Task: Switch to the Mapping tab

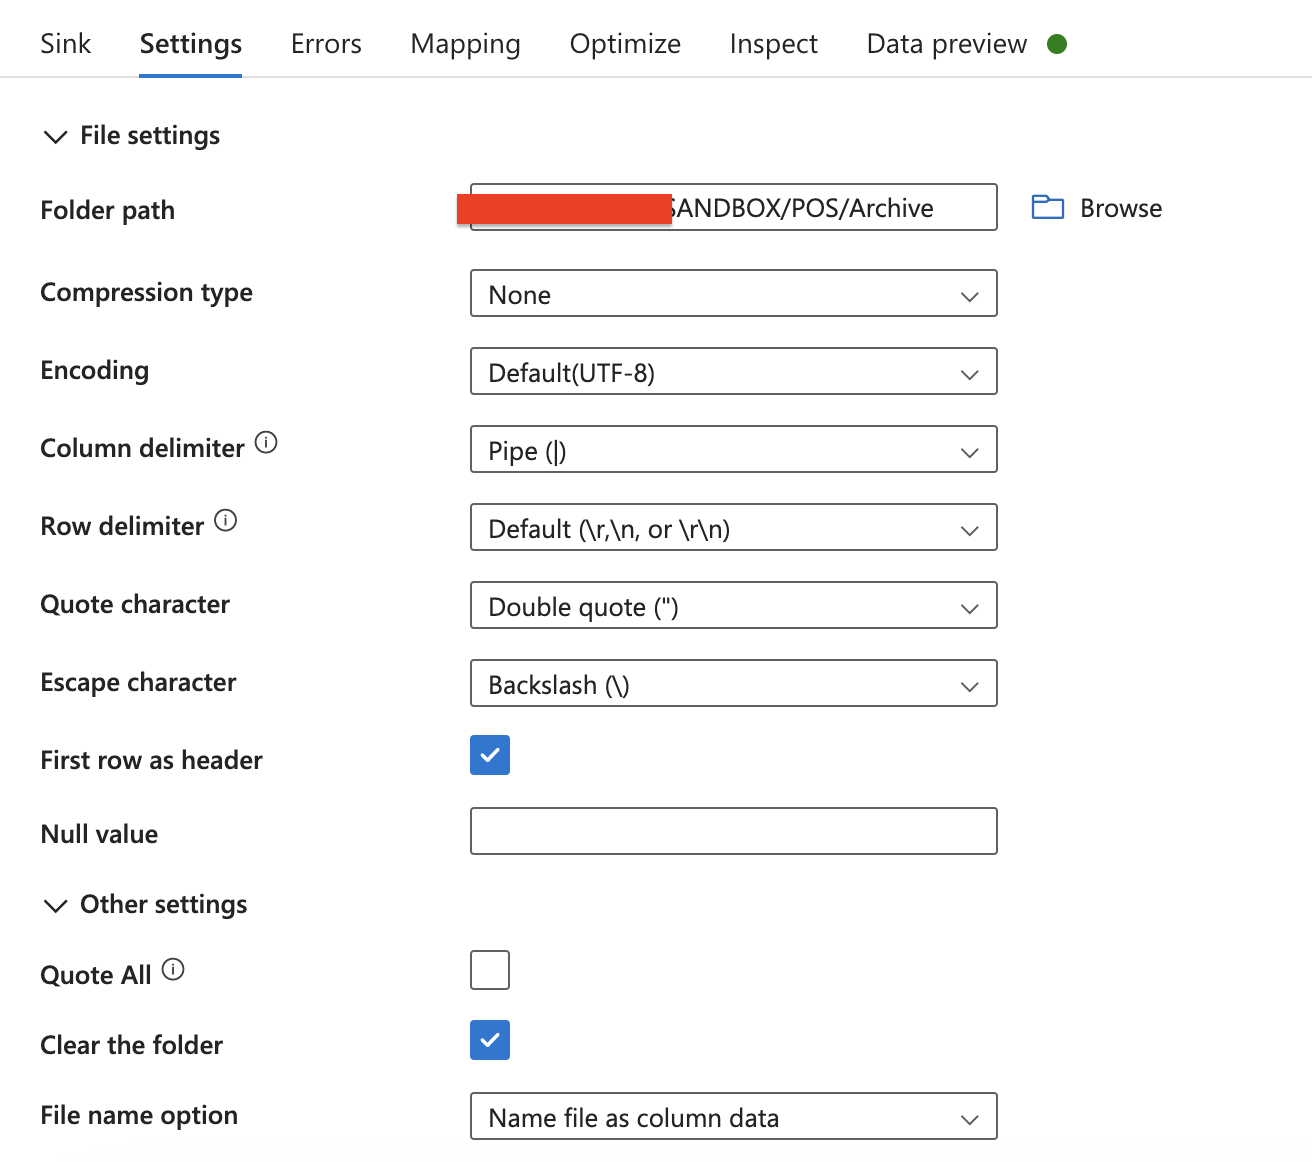Action: point(465,44)
